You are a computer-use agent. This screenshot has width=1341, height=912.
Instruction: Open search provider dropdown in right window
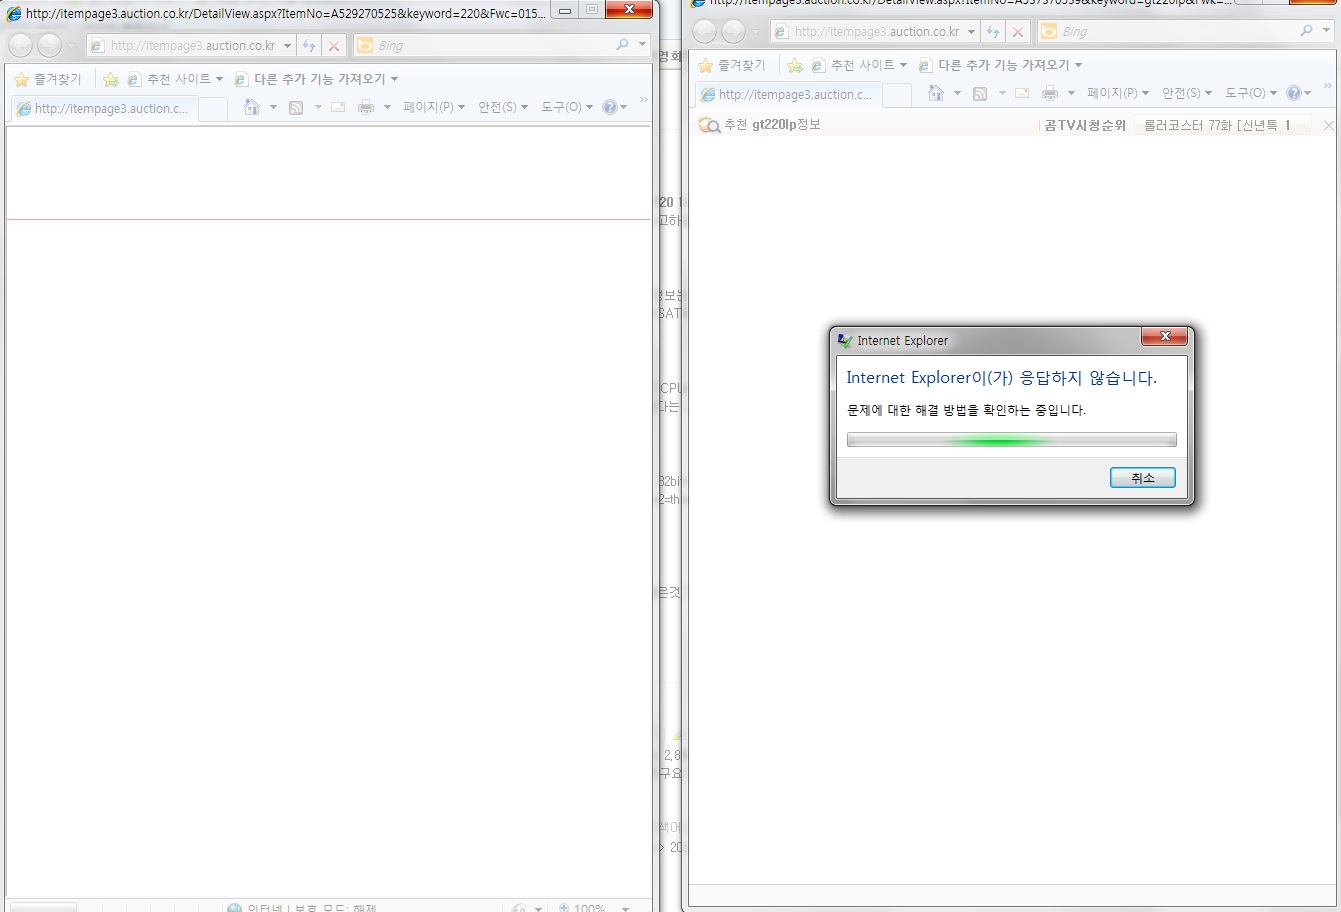[x=1326, y=31]
